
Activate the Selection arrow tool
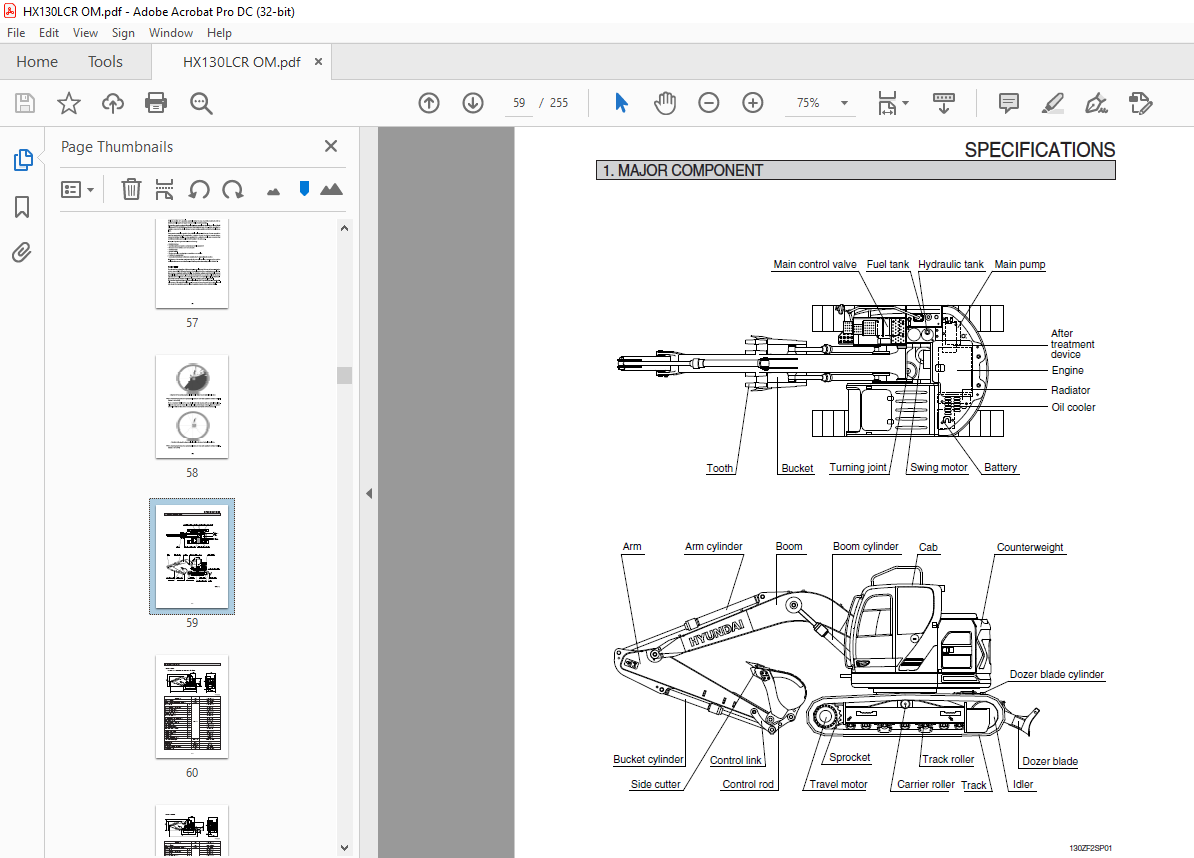coord(621,103)
